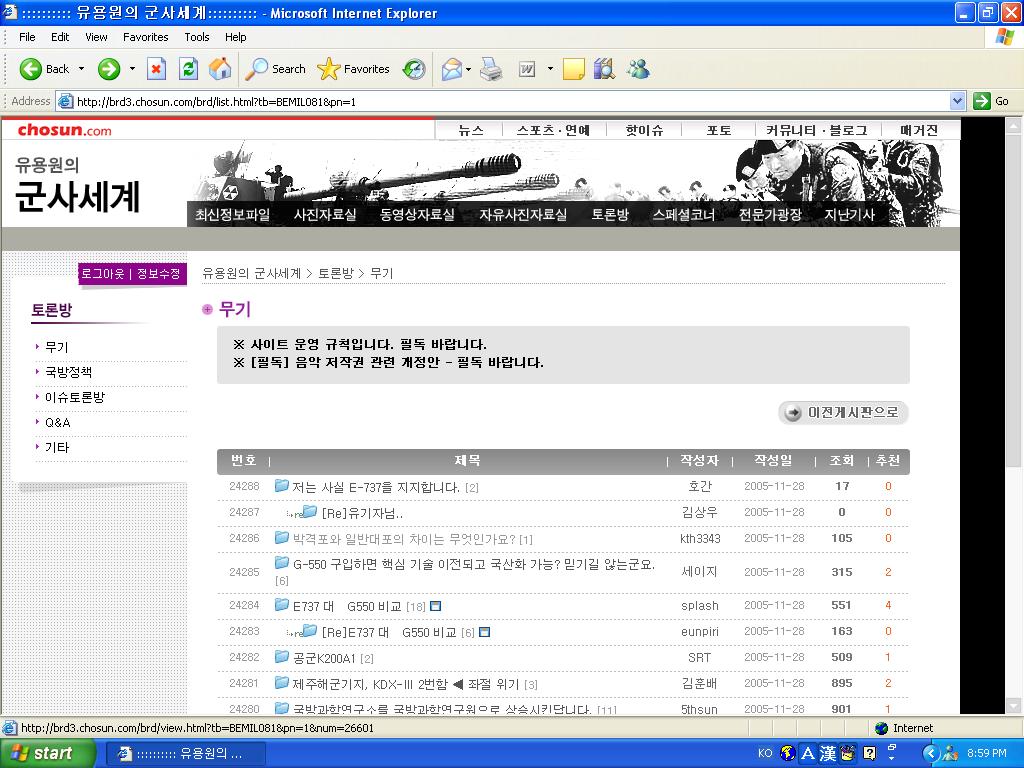Image resolution: width=1024 pixels, height=768 pixels.
Task: Click the MSN Messenger toolbar icon
Action: (x=637, y=69)
